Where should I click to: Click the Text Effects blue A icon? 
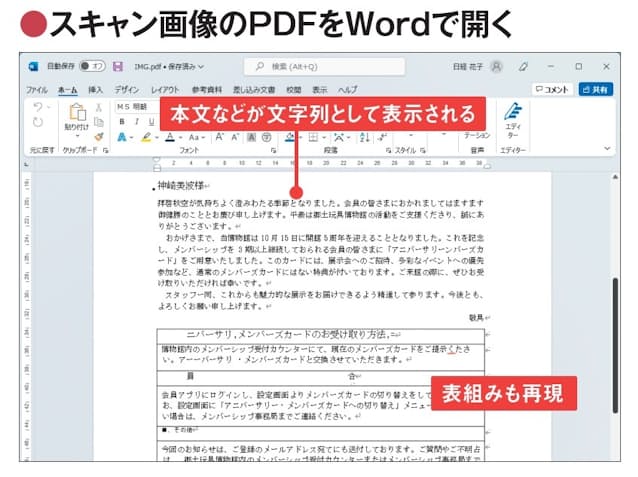pyautogui.click(x=122, y=137)
